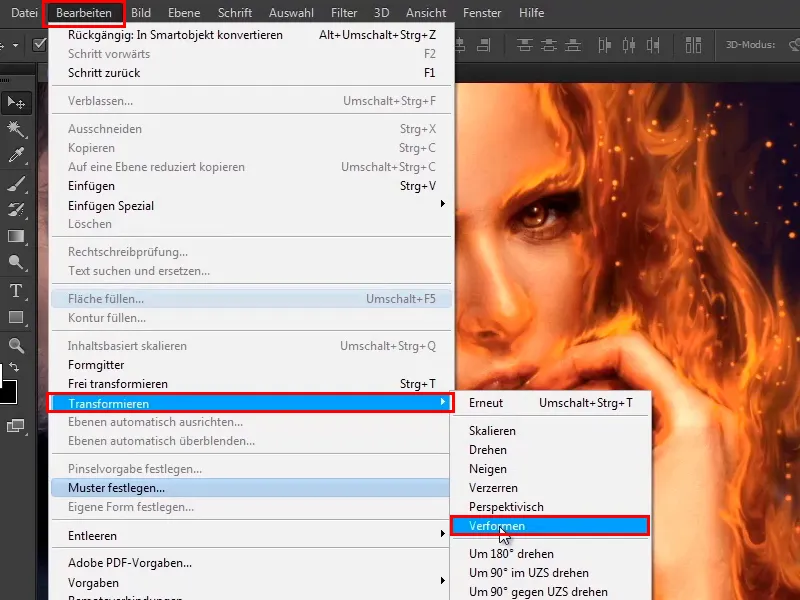
Task: Click the black background color swatch
Action: tap(8, 392)
